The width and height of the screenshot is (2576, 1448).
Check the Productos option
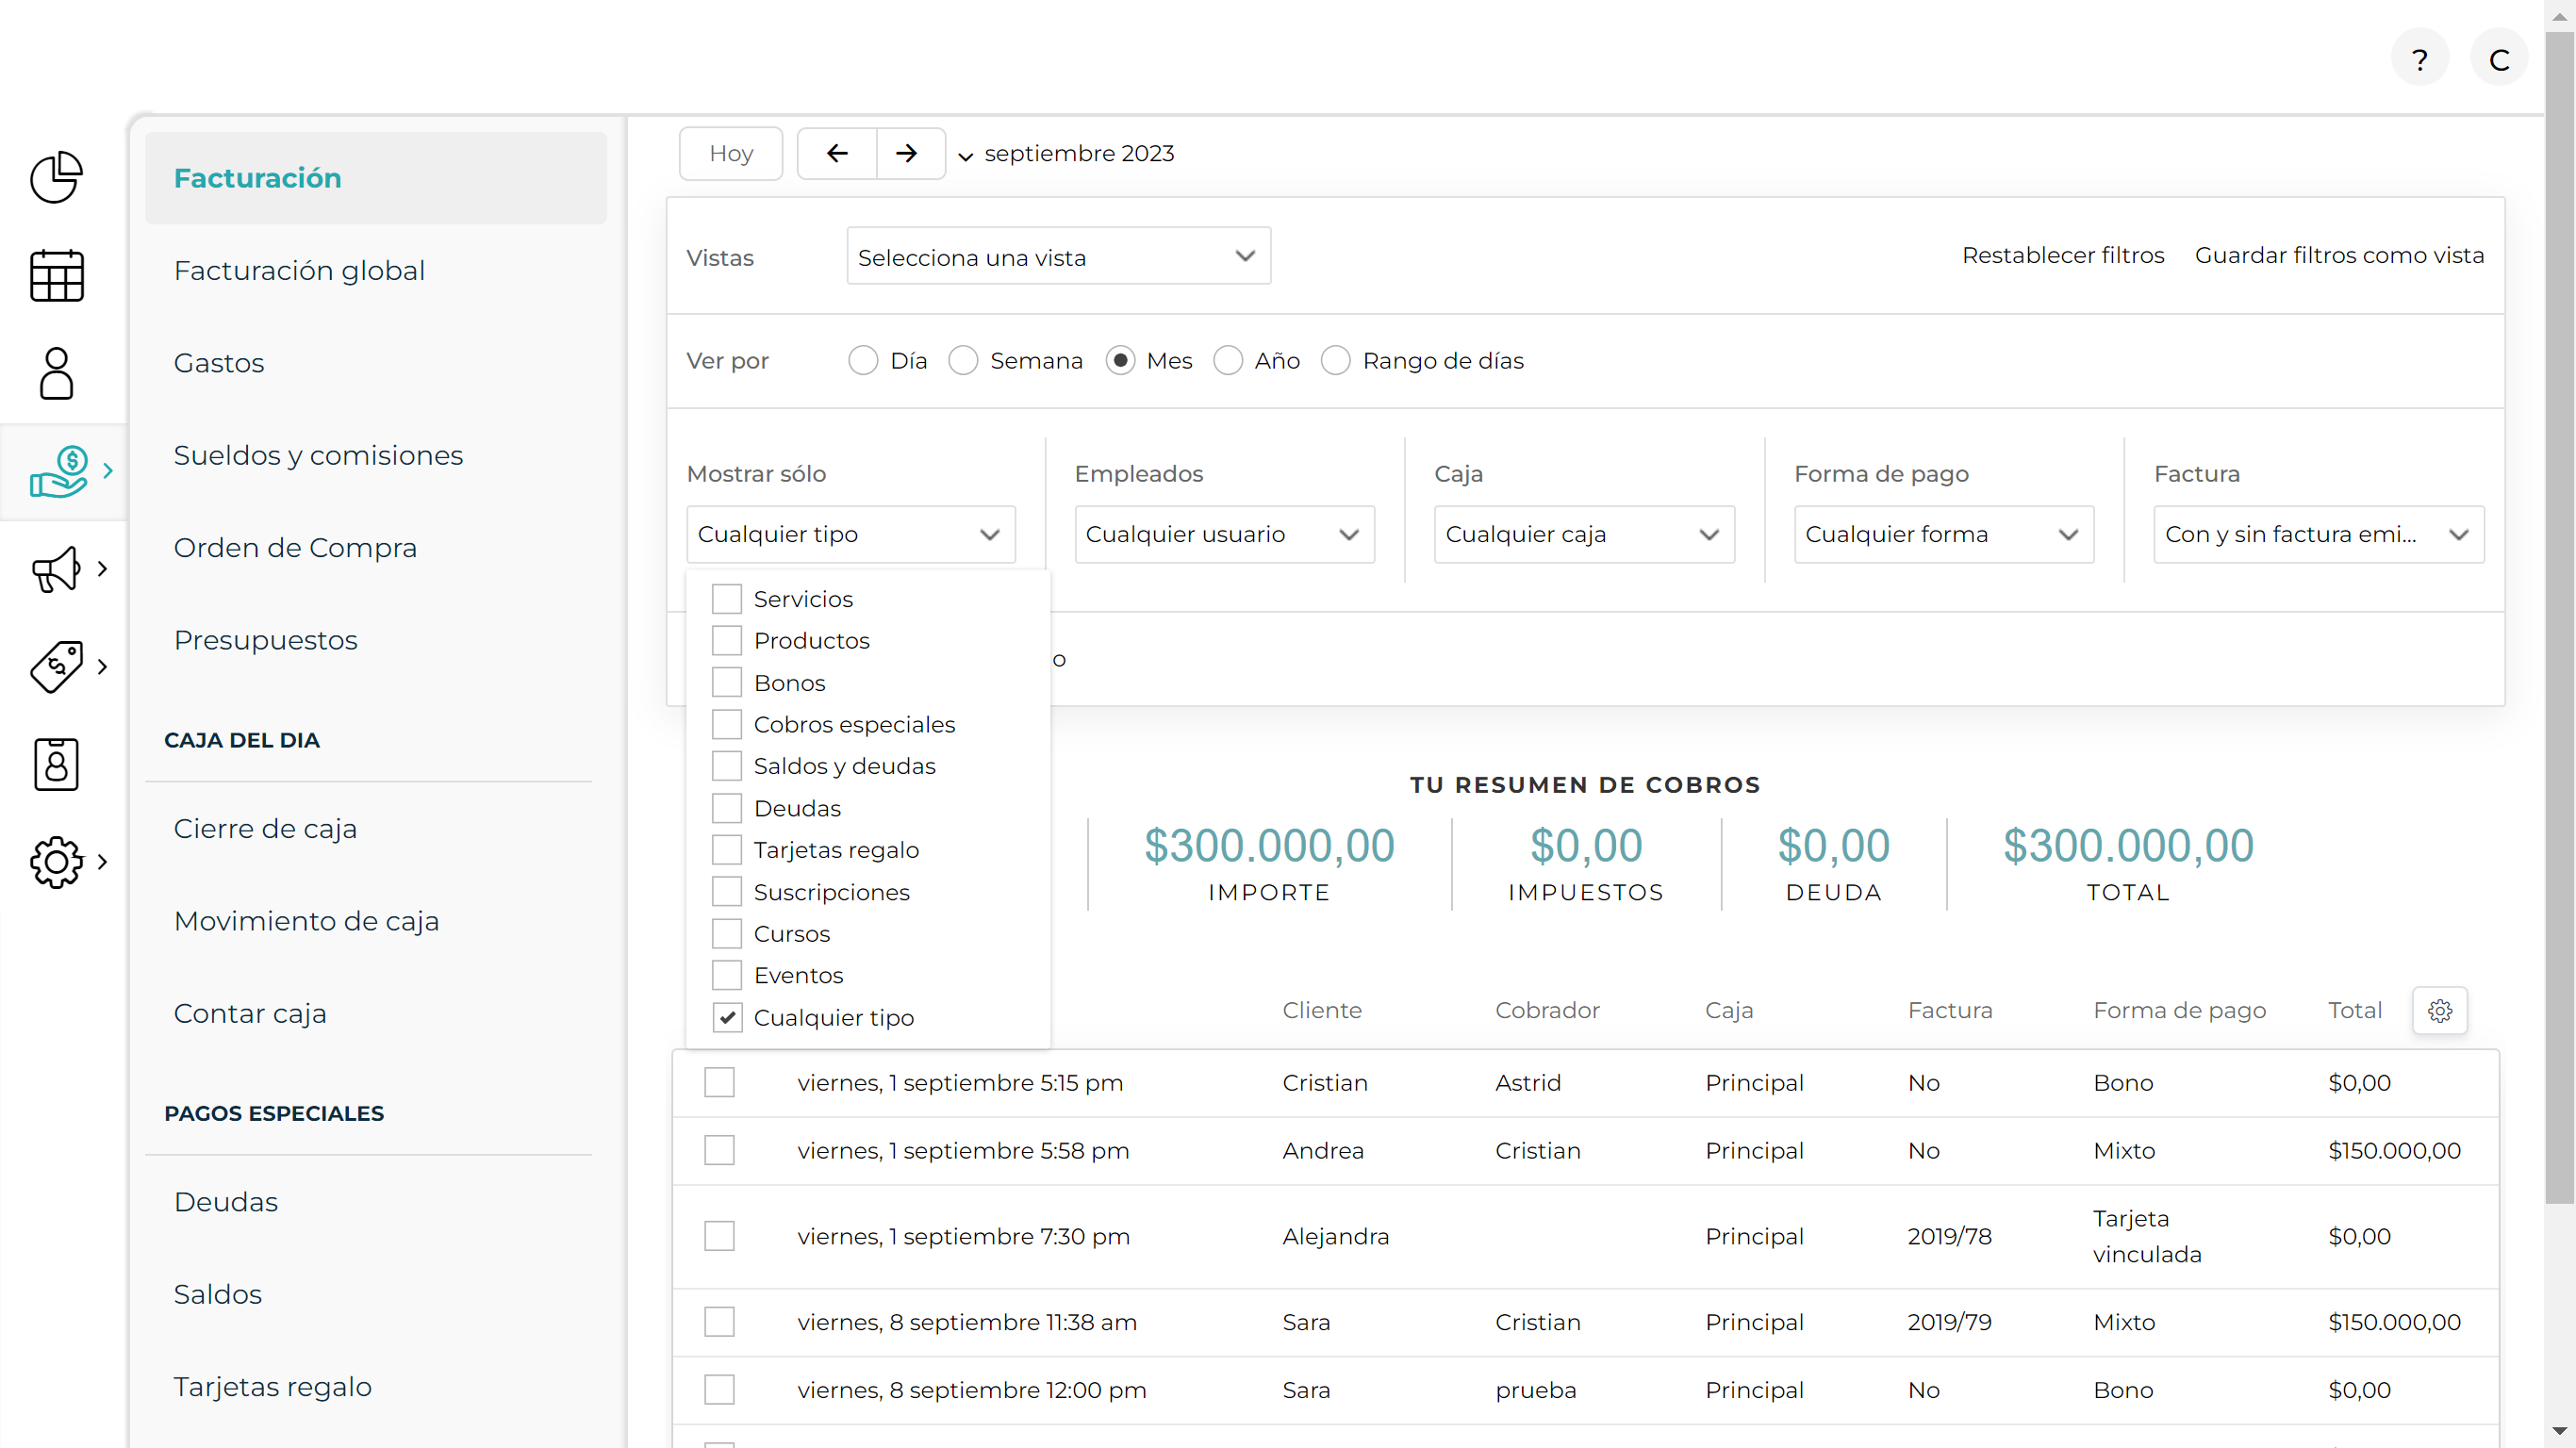[x=727, y=640]
